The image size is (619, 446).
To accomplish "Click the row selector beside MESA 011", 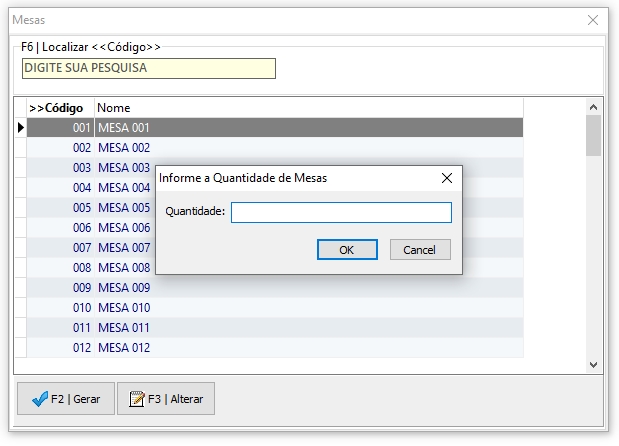I will point(20,328).
